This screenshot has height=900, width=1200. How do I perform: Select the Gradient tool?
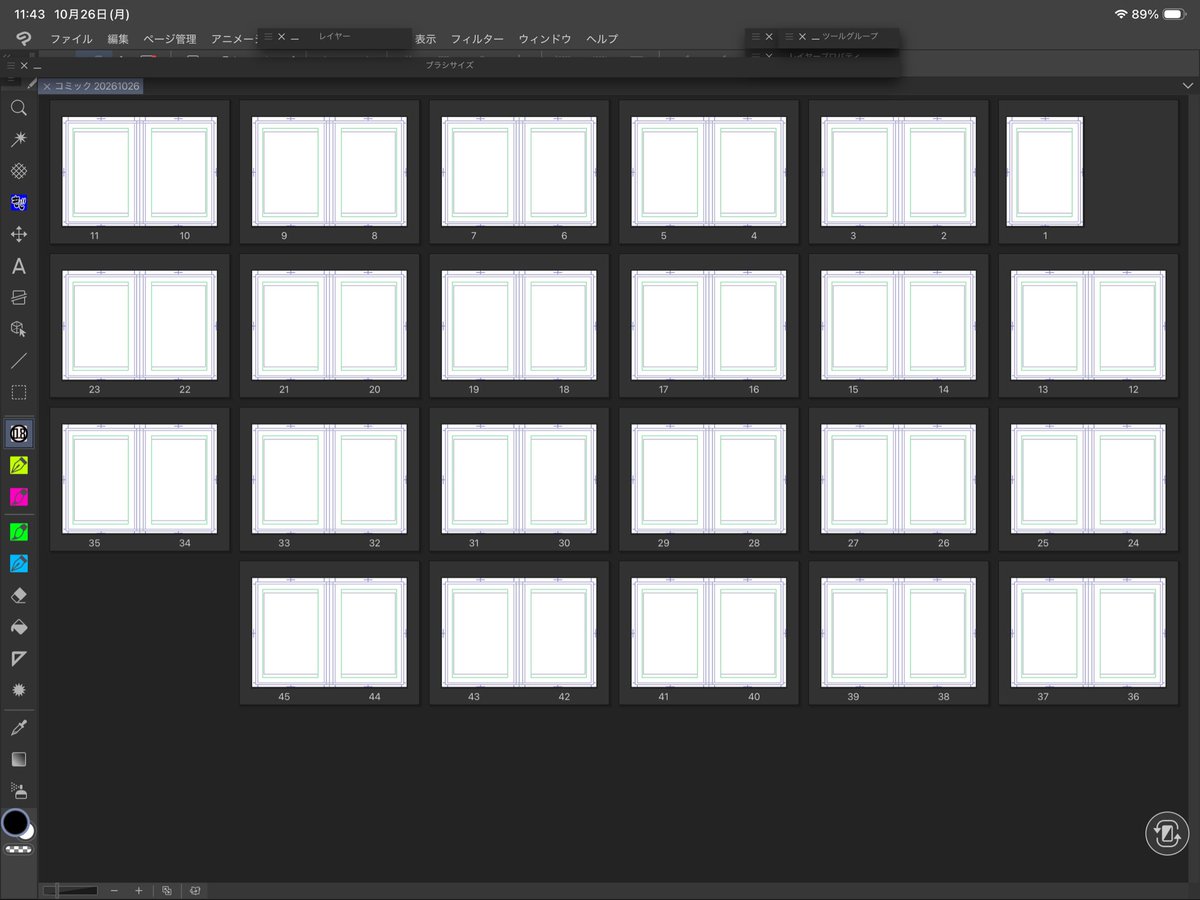pyautogui.click(x=18, y=759)
